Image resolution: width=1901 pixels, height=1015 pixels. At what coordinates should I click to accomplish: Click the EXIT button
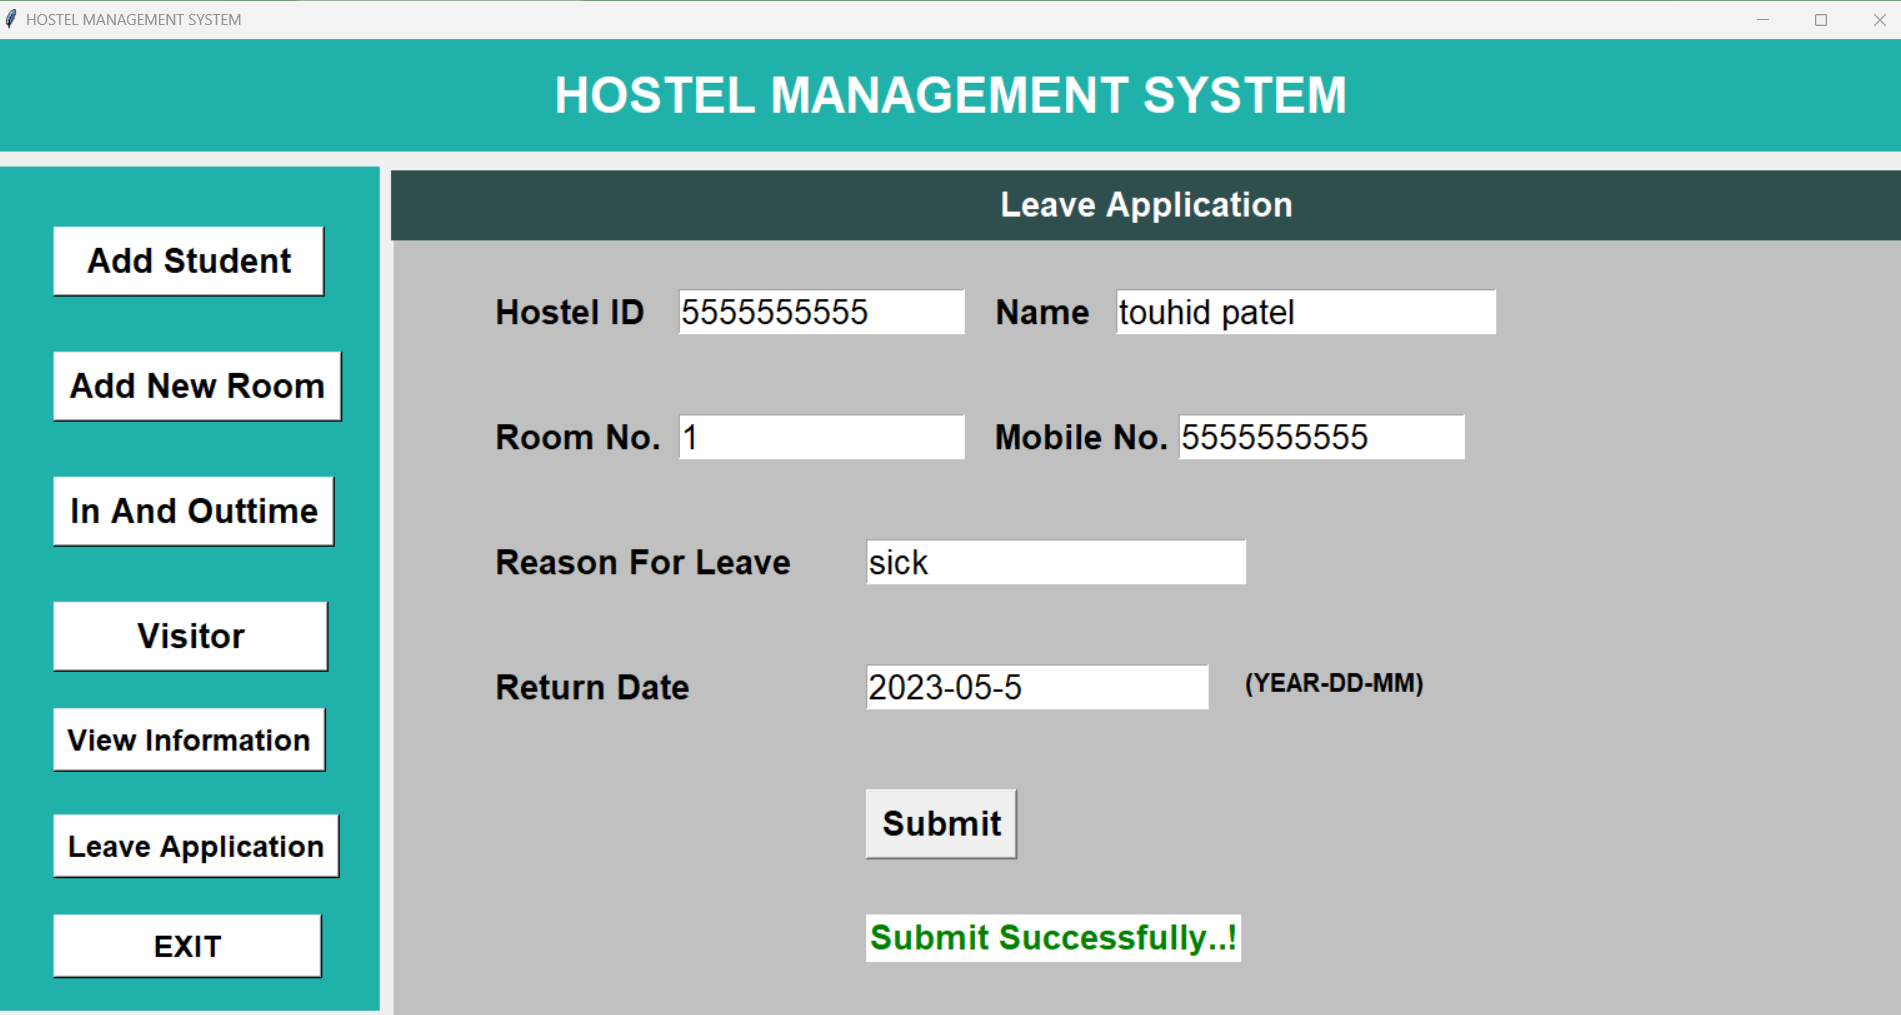tap(186, 945)
